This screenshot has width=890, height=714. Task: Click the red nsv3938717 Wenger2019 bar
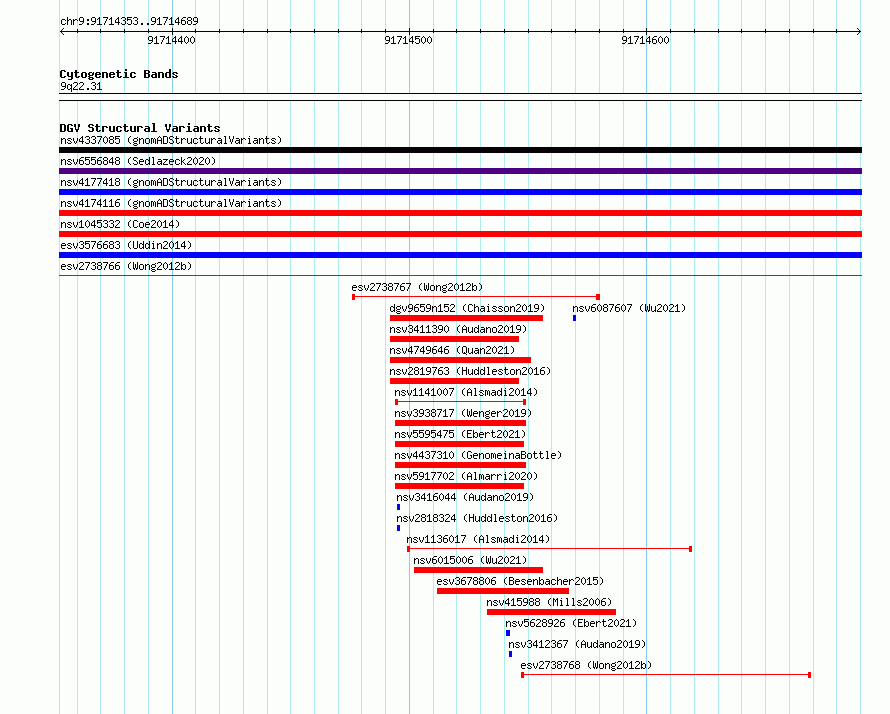pos(460,423)
